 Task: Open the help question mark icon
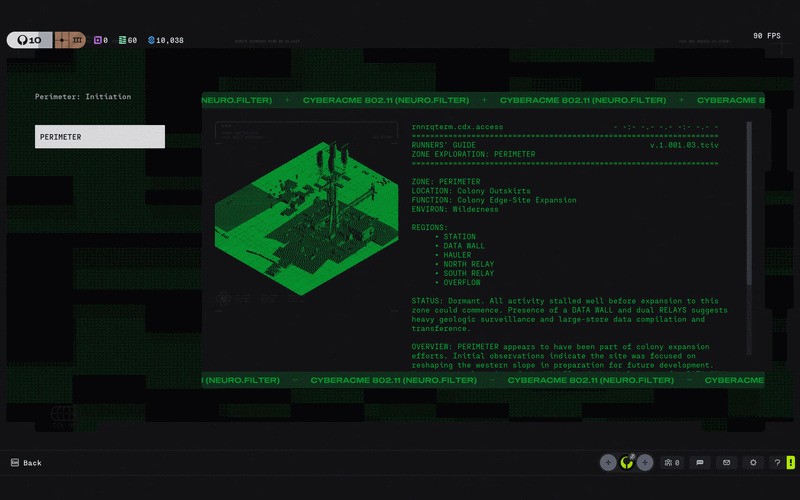777,463
